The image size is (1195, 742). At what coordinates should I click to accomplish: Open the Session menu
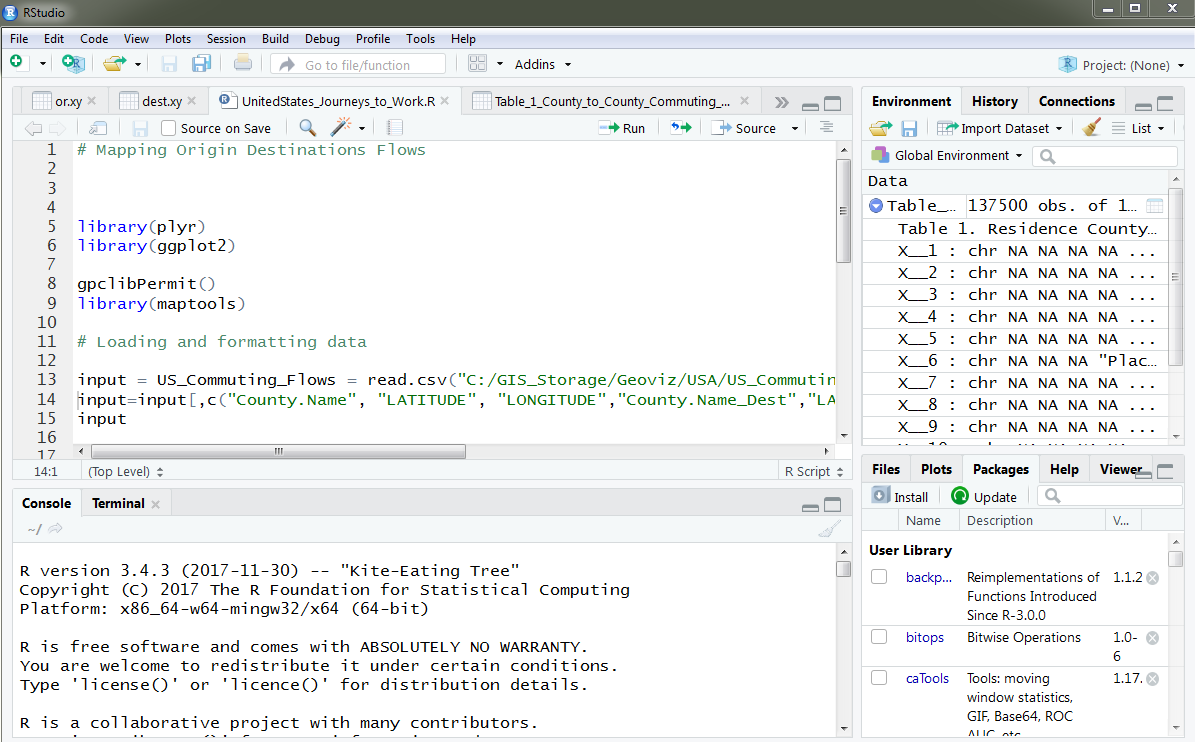pos(226,39)
